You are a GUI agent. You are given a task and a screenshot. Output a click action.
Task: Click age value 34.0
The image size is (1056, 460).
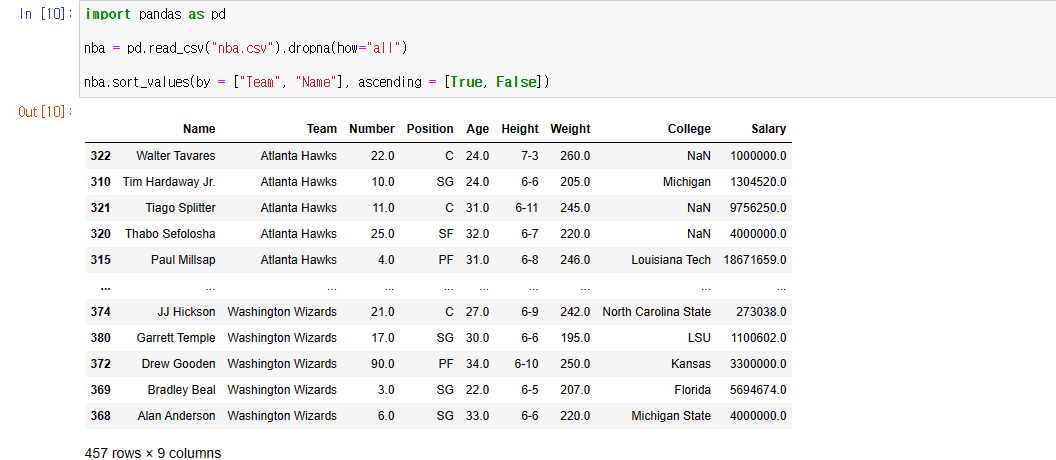(477, 364)
